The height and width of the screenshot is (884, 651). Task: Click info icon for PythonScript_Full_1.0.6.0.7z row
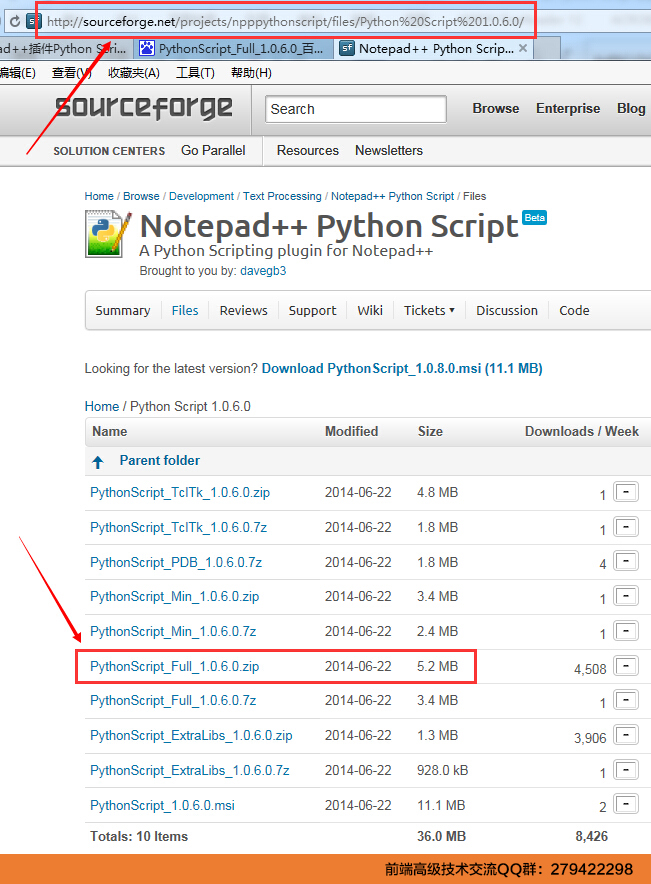[x=626, y=700]
